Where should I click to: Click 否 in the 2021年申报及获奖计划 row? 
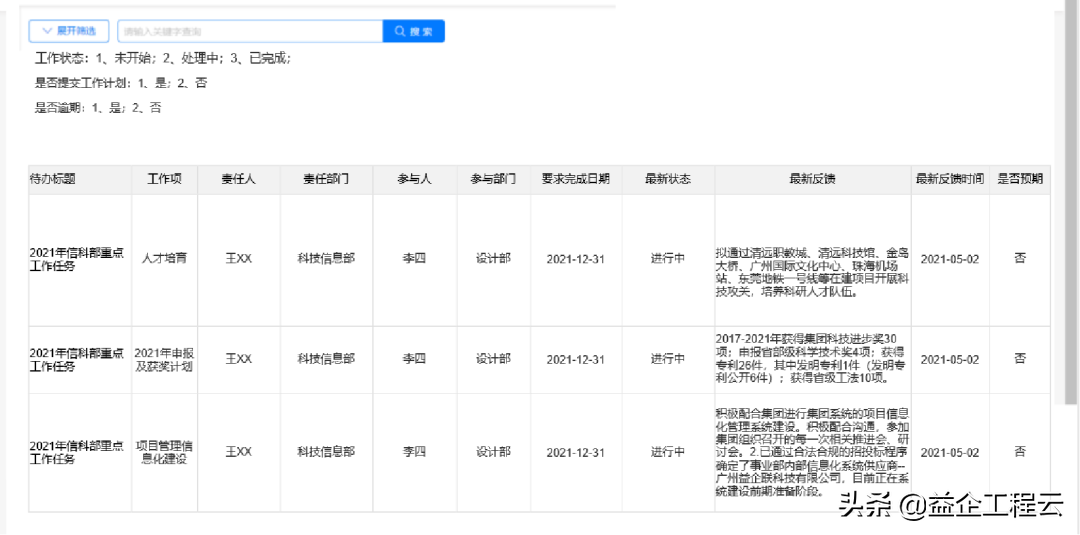tap(1020, 359)
